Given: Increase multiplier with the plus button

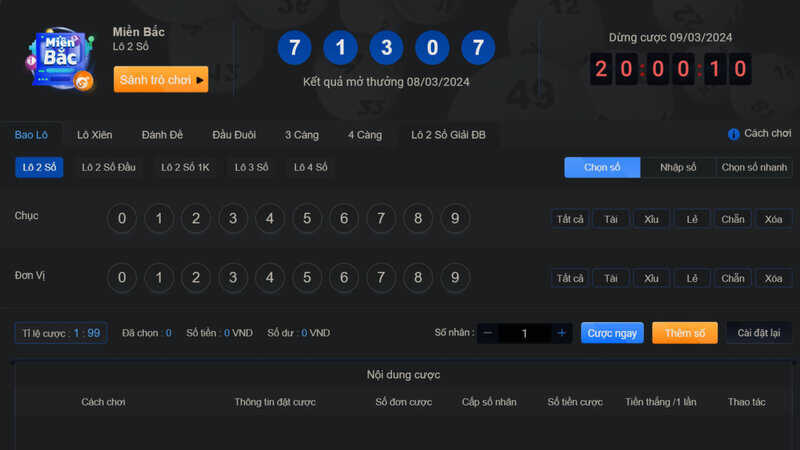Looking at the screenshot, I should point(561,333).
